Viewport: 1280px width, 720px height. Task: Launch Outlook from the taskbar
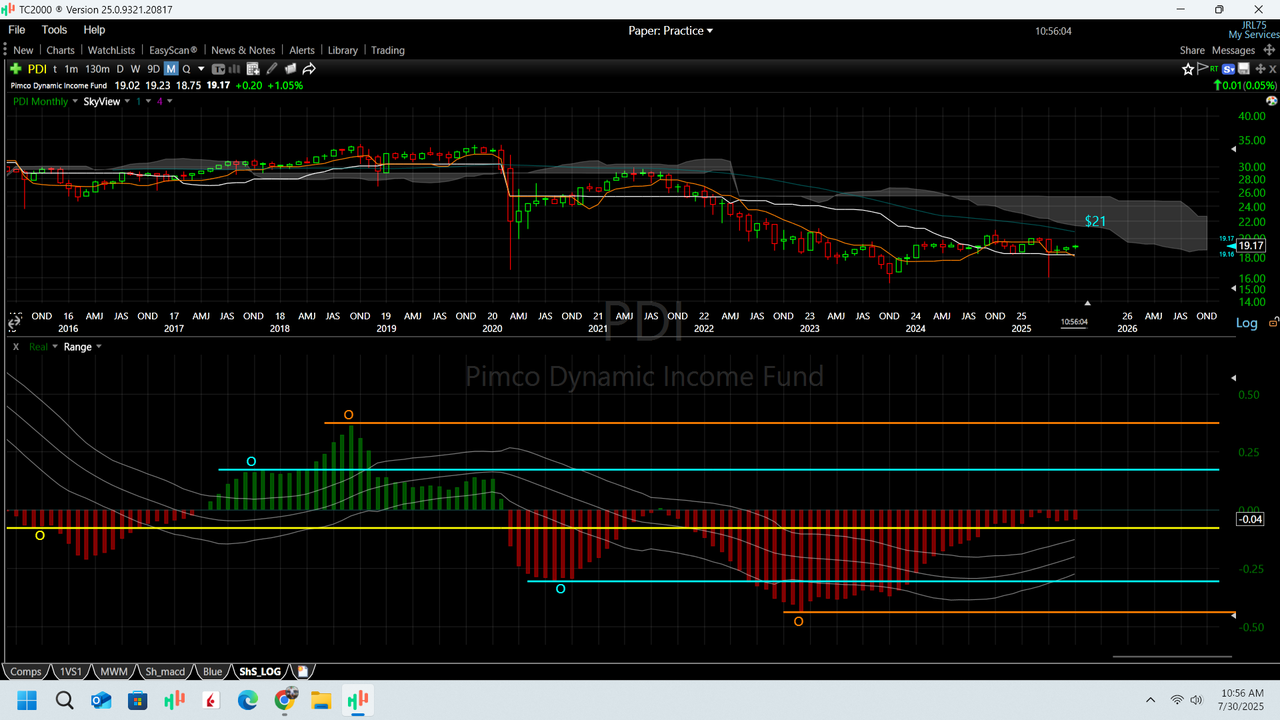tap(101, 700)
